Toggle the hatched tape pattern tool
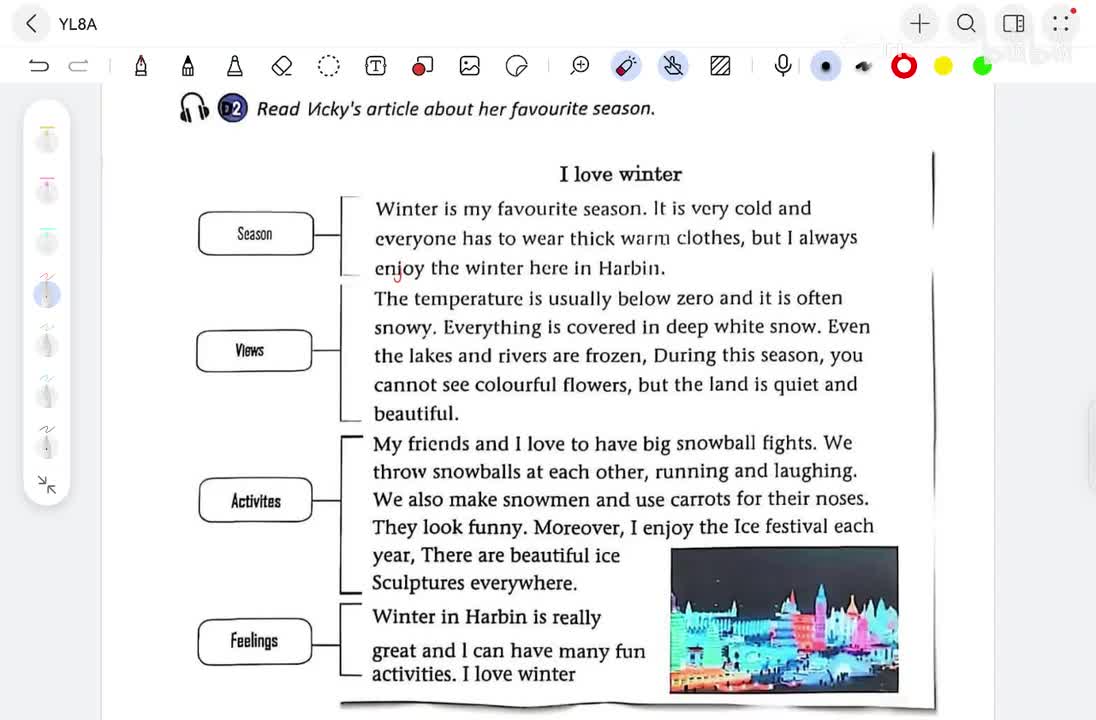Viewport: 1096px width, 720px height. coord(720,66)
